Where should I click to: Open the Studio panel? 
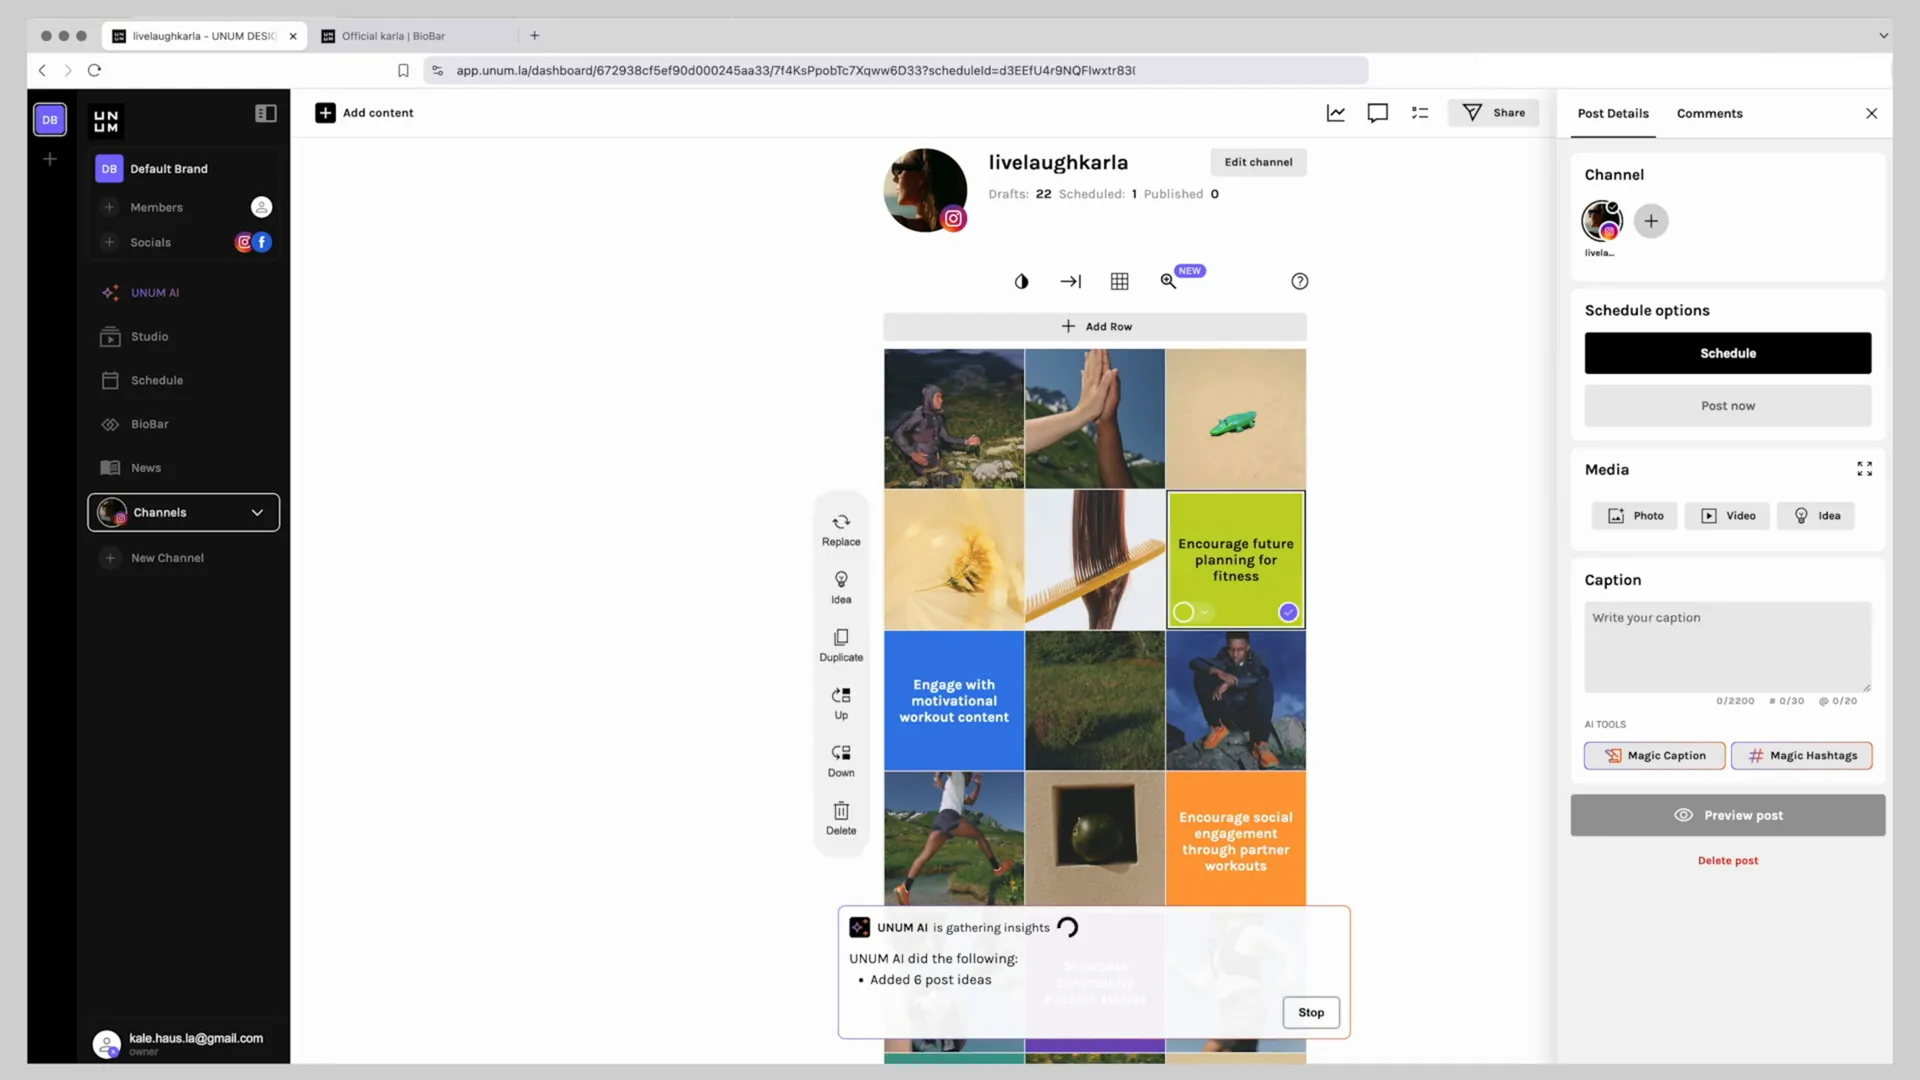[x=148, y=335]
